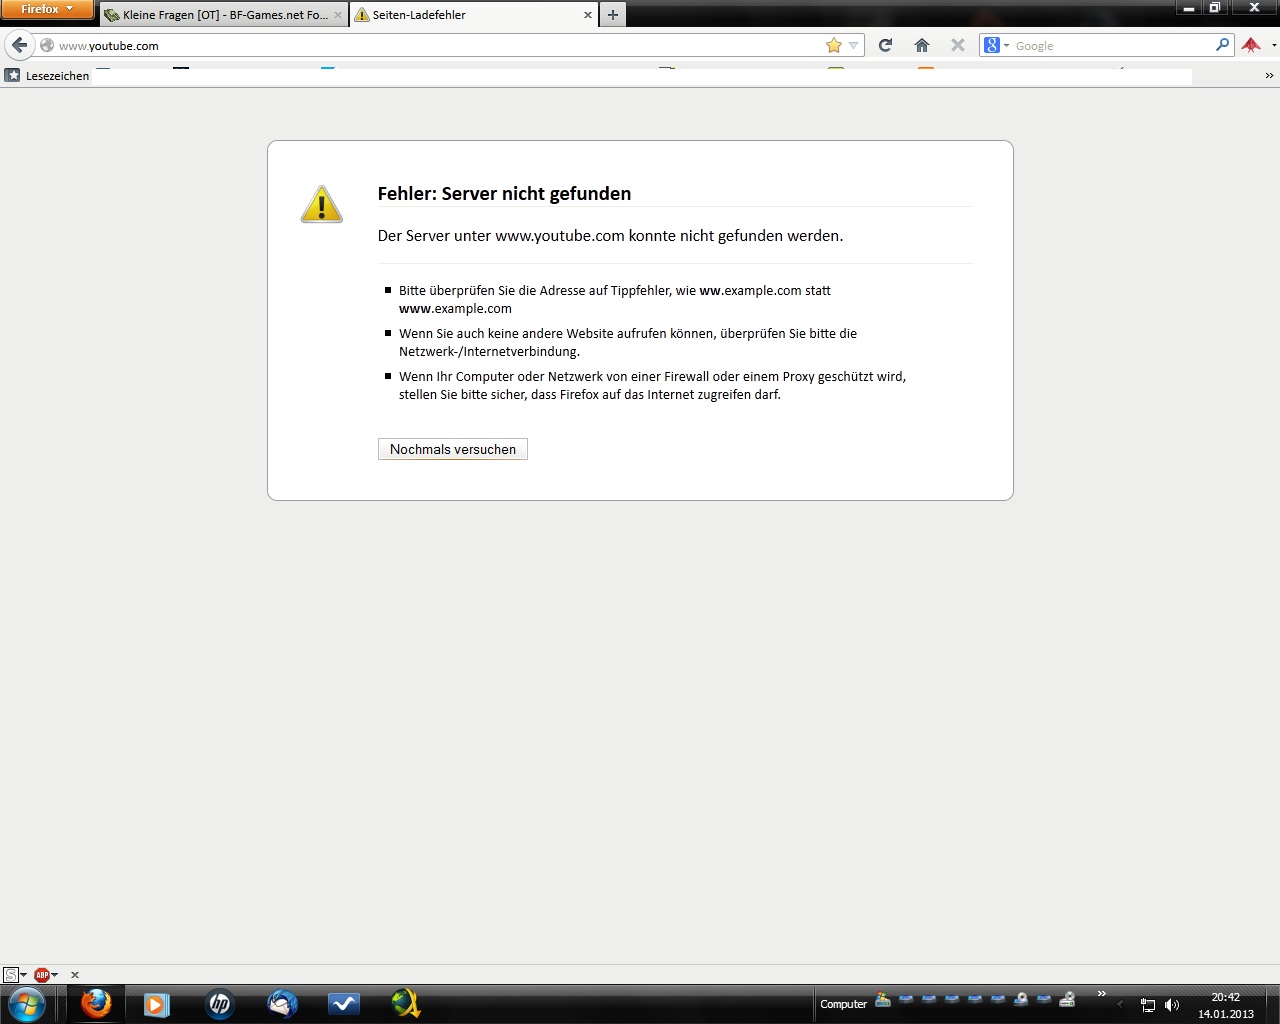Open a new tab with plus button
Screen dimensions: 1280x1024
click(x=613, y=15)
